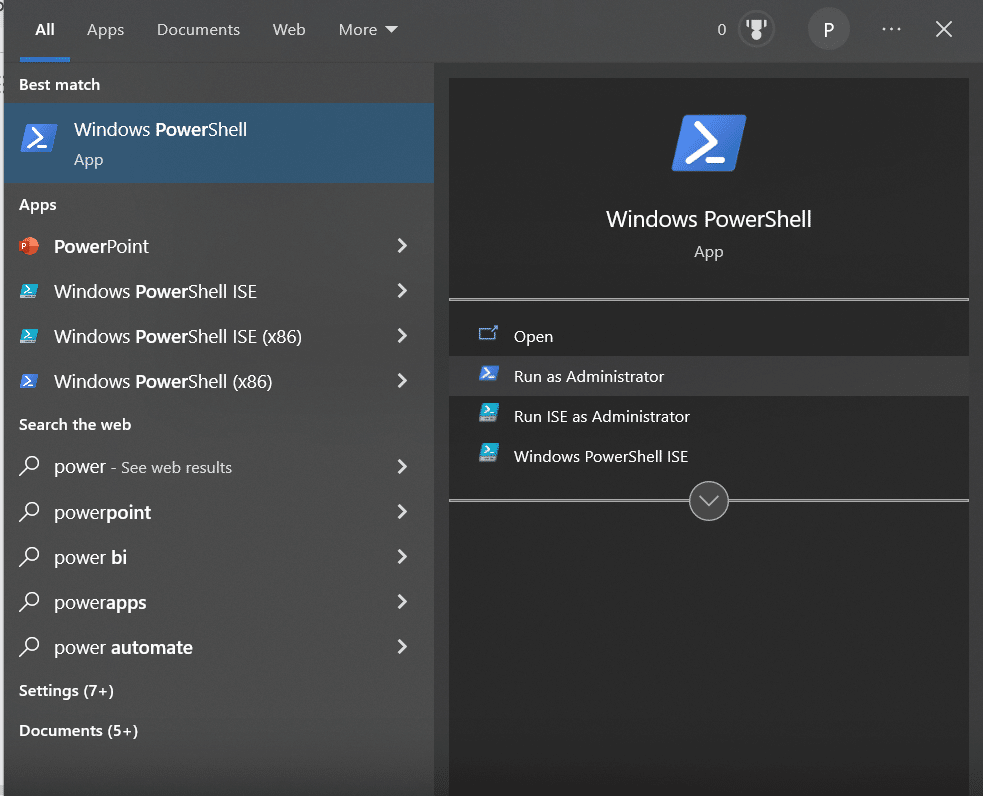983x796 pixels.
Task: Click the rewards points count 0
Action: 722,29
